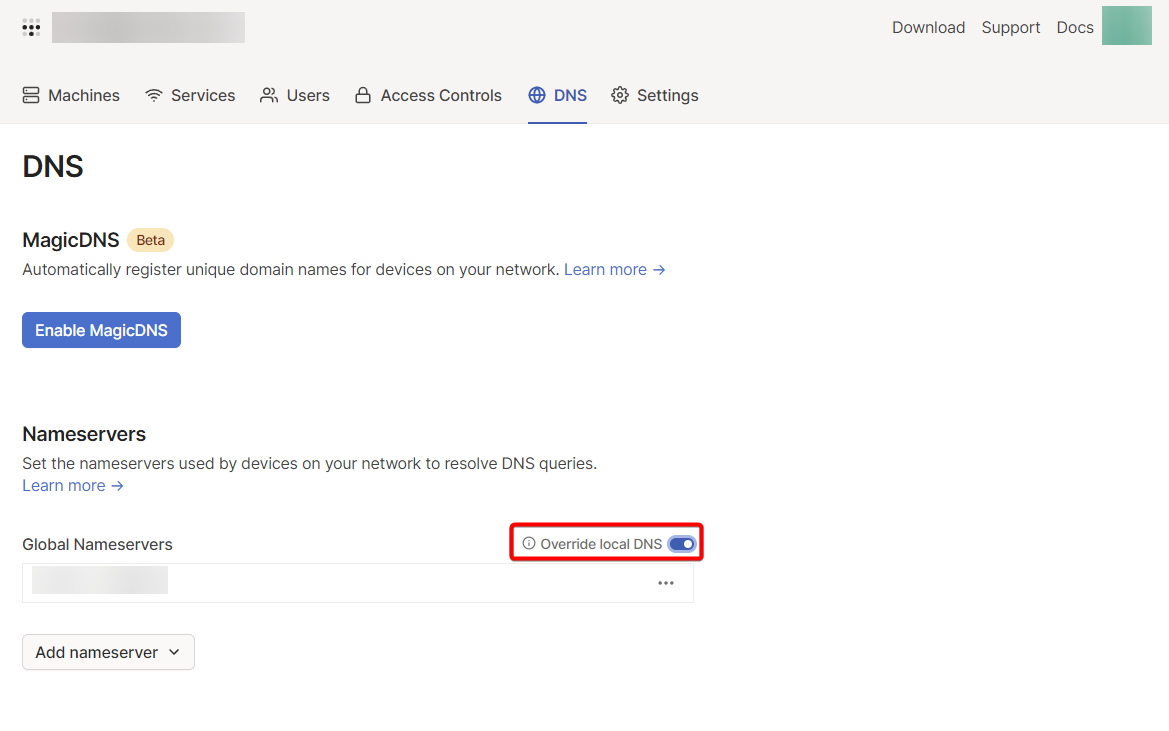1169x731 pixels.
Task: Select the DNS tab
Action: [558, 95]
